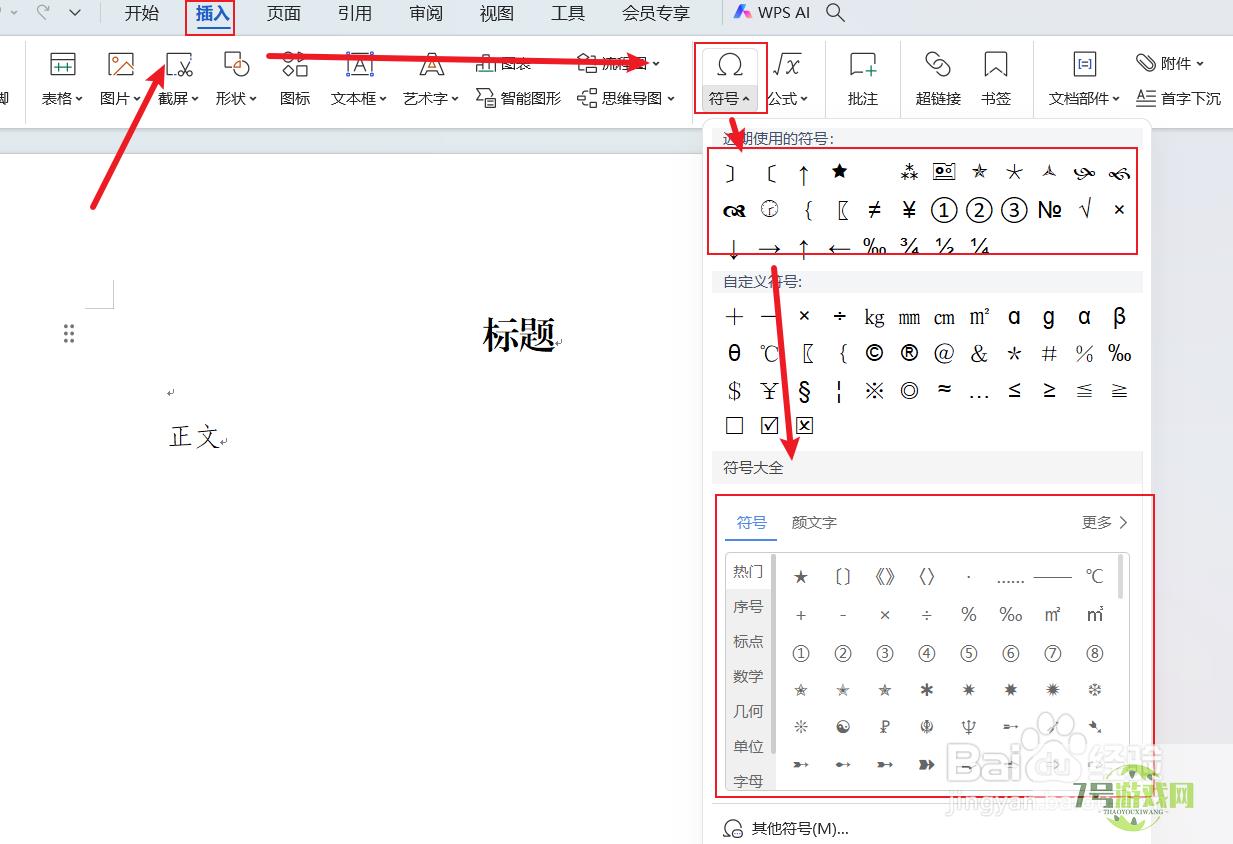Launch WPS AI from the menu bar
1233x844 pixels.
click(x=772, y=13)
